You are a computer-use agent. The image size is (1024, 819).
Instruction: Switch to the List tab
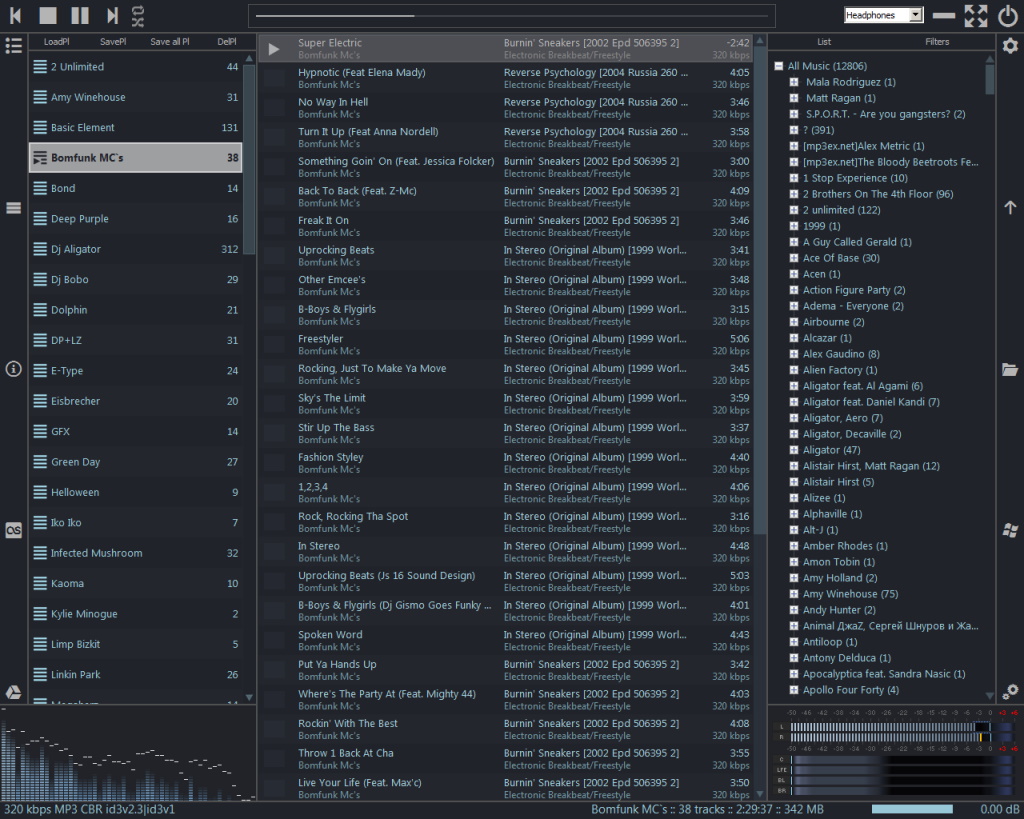pos(824,42)
